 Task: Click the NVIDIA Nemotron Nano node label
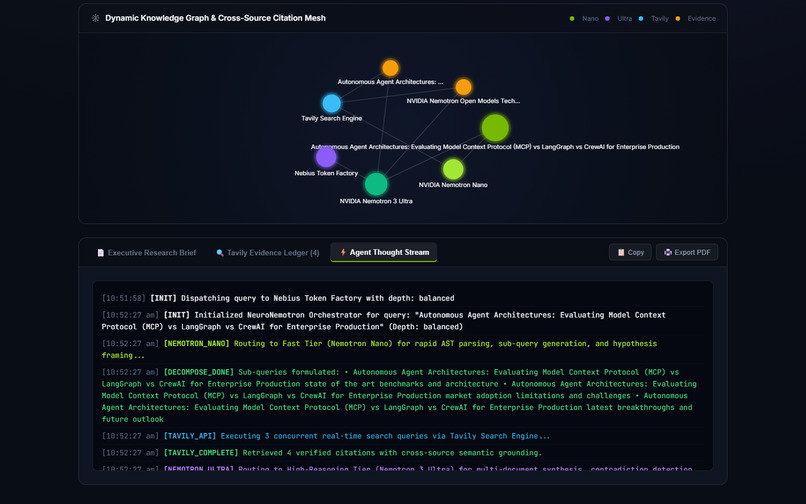click(x=453, y=185)
